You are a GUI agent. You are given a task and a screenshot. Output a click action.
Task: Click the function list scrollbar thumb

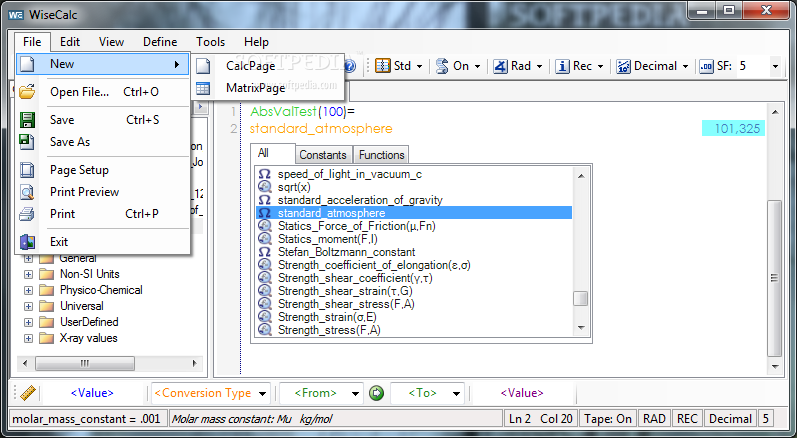point(580,299)
